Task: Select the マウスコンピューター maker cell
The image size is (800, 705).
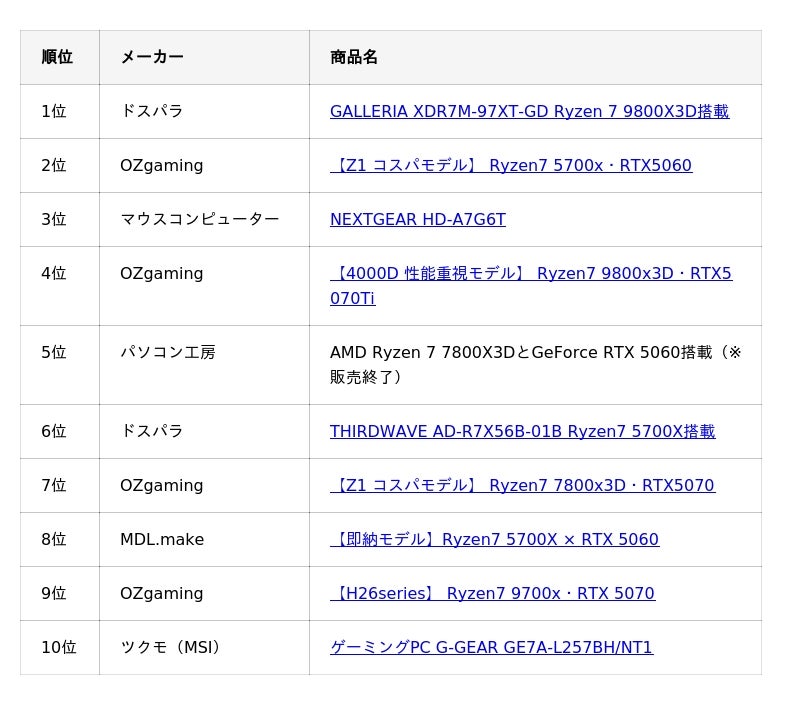Action: pyautogui.click(x=199, y=220)
